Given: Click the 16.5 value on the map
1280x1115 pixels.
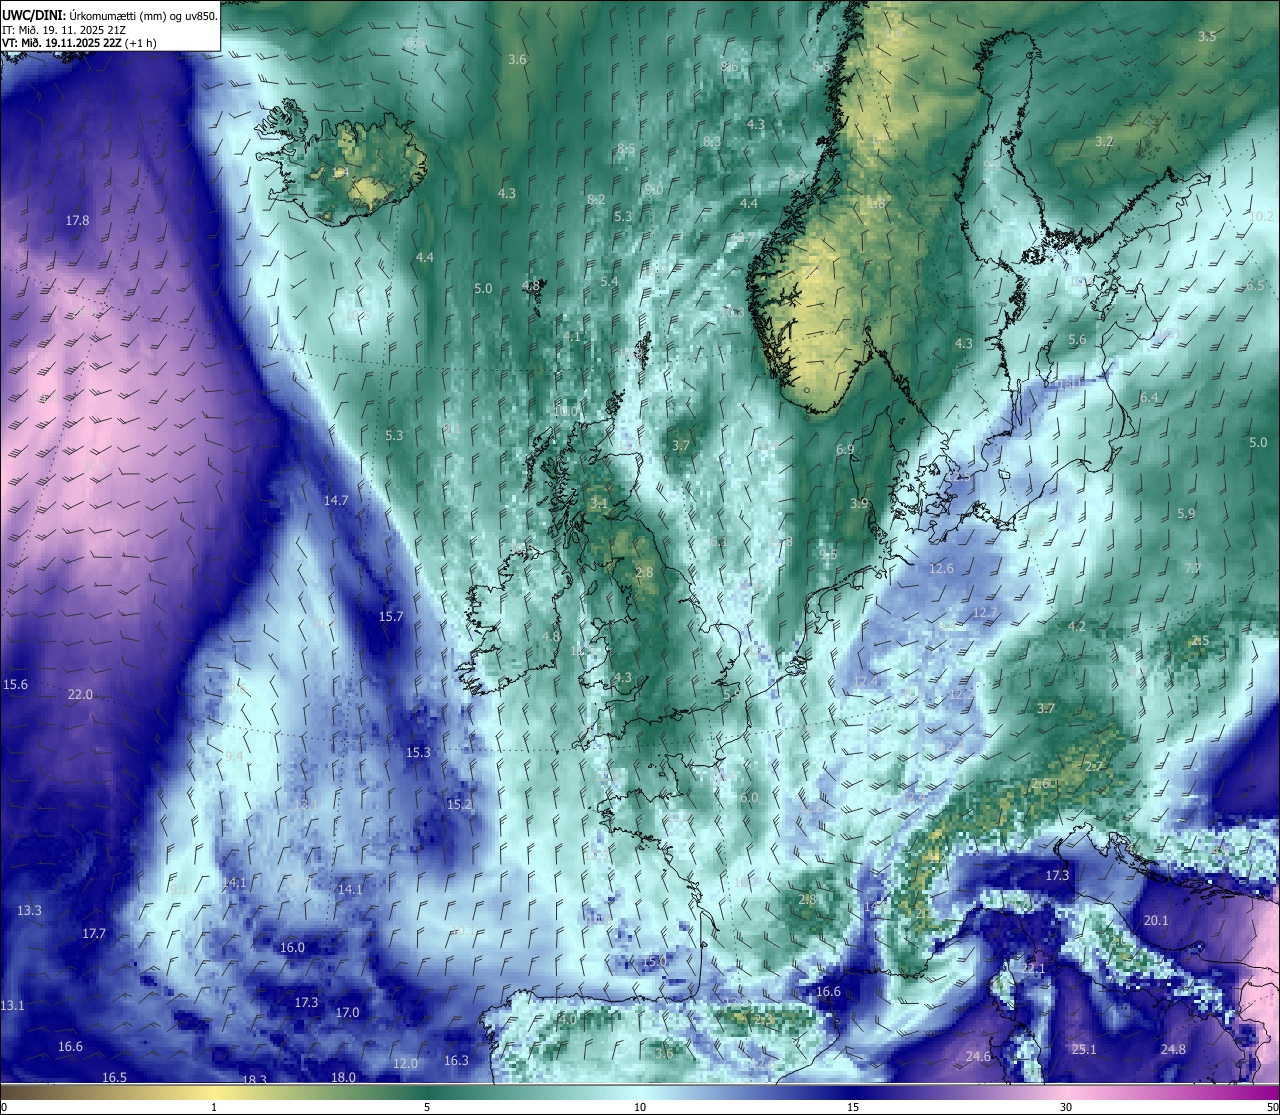Looking at the screenshot, I should [114, 1077].
